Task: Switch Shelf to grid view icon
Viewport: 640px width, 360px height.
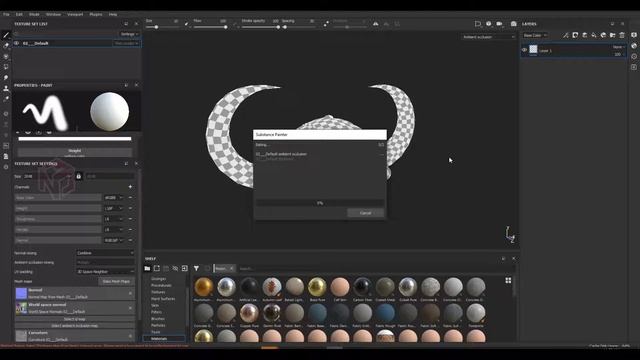Action: [508, 280]
